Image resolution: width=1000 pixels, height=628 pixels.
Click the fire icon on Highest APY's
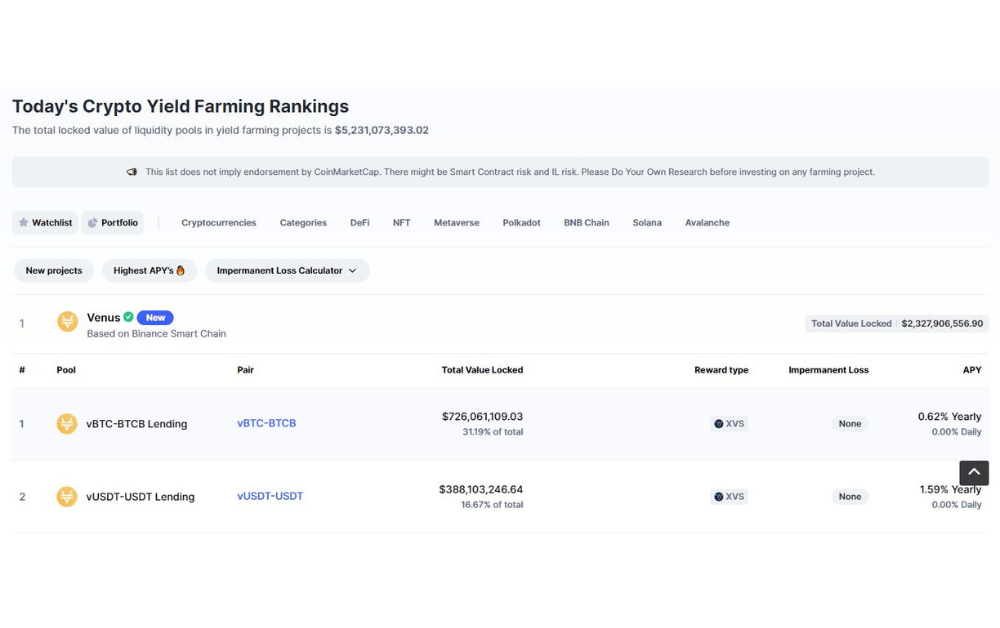pyautogui.click(x=180, y=270)
